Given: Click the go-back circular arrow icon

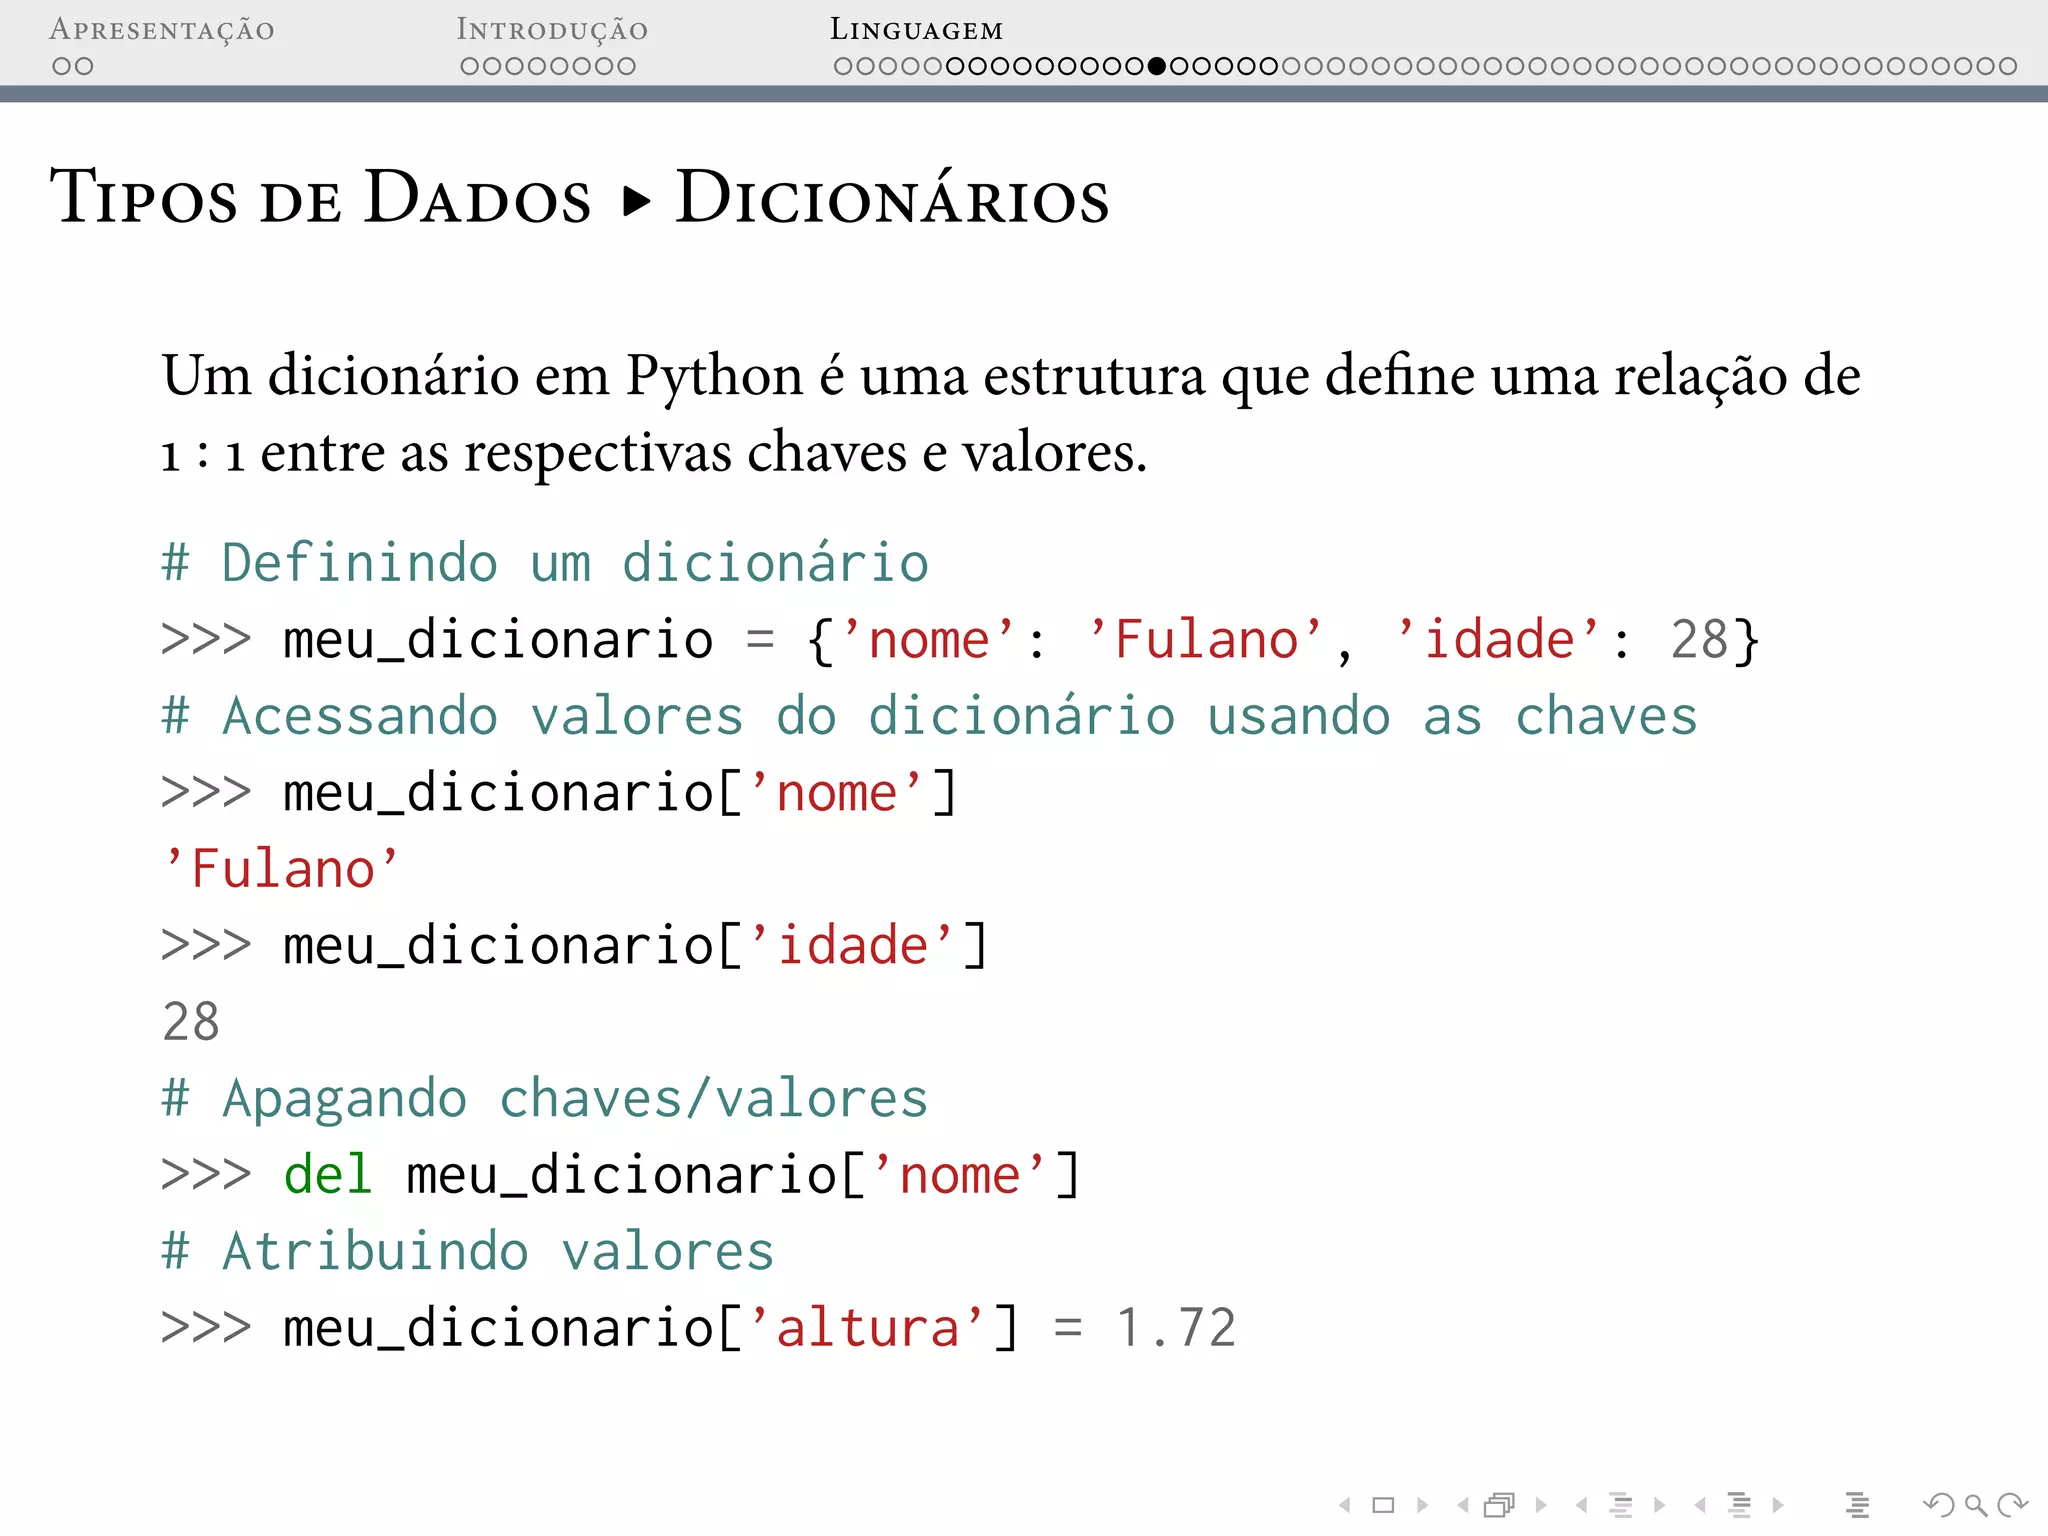Looking at the screenshot, I should pyautogui.click(x=1939, y=1505).
